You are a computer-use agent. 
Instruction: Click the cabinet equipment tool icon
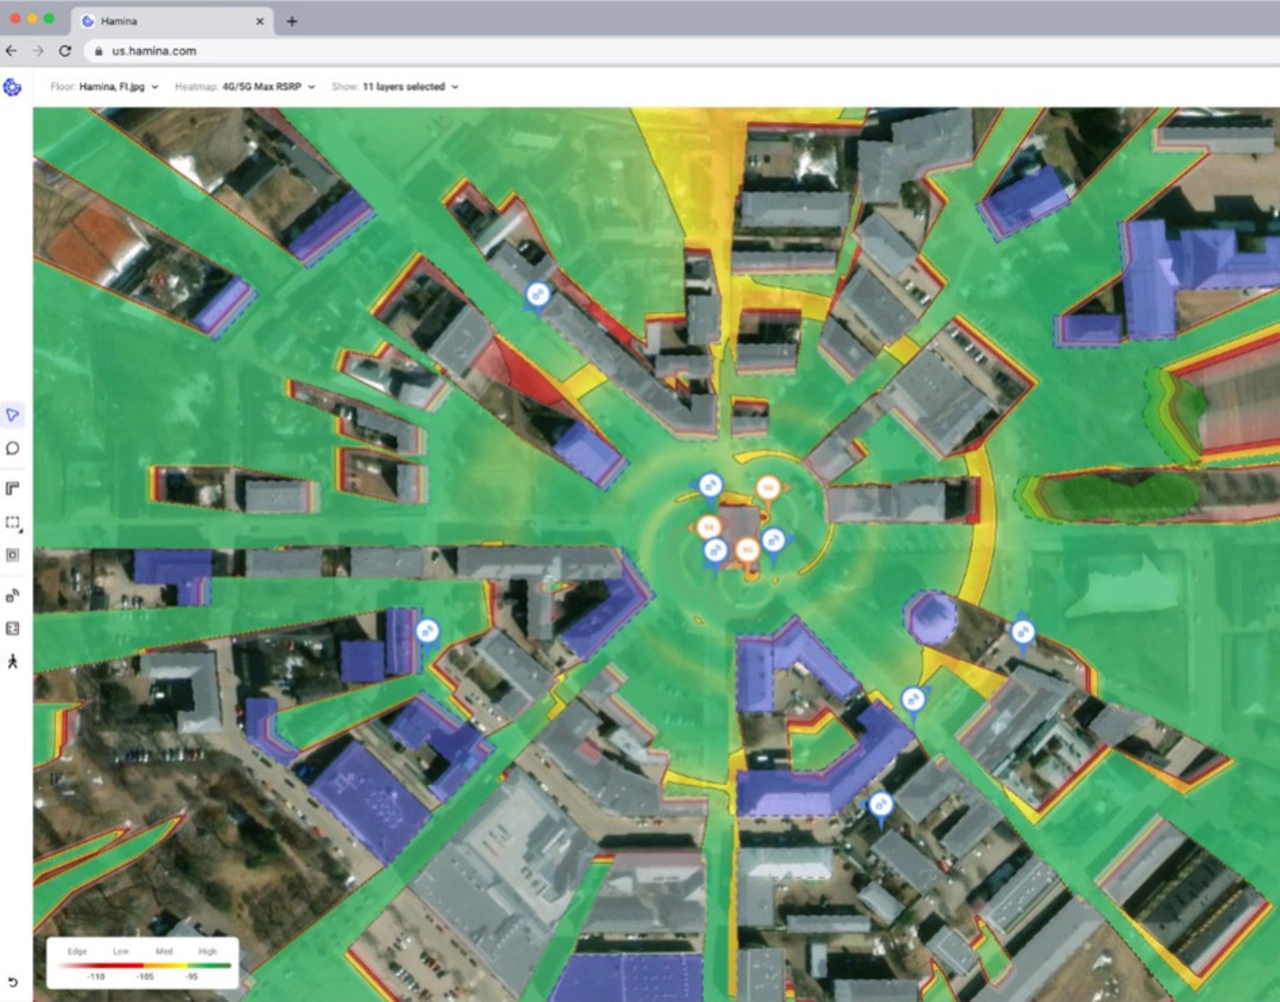point(12,628)
